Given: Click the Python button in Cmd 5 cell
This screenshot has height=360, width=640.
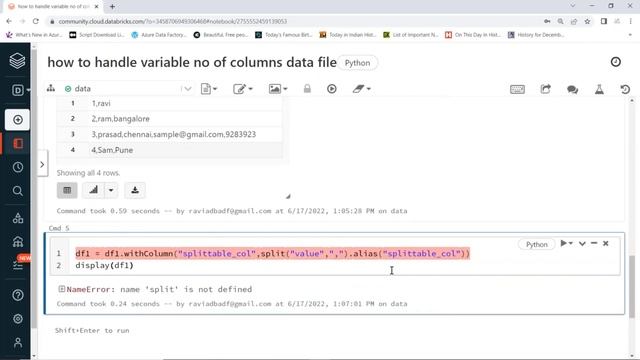Looking at the screenshot, I should (536, 244).
